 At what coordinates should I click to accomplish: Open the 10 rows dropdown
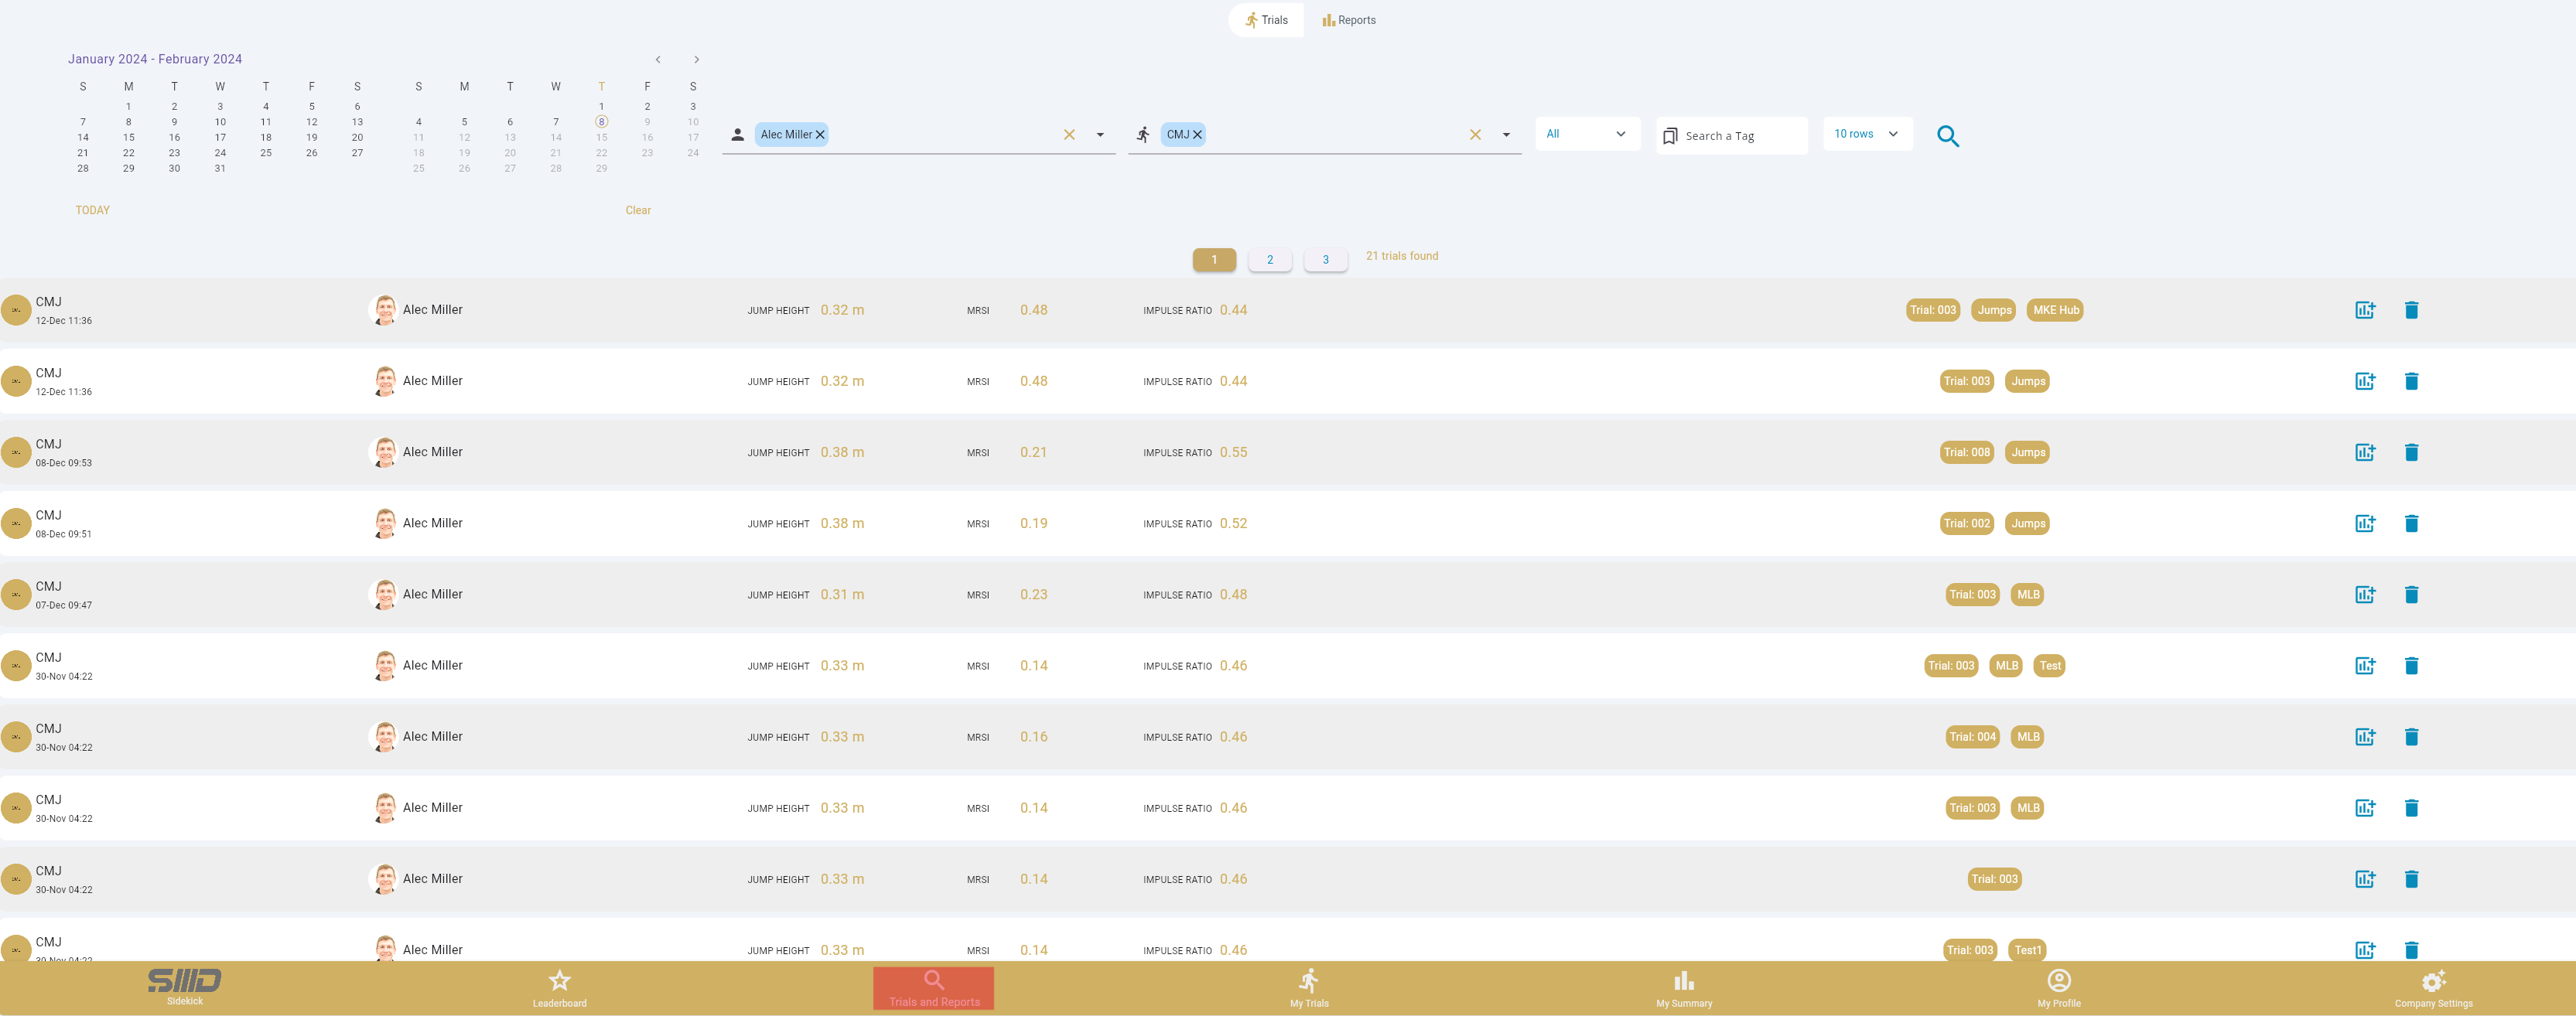pyautogui.click(x=1866, y=134)
